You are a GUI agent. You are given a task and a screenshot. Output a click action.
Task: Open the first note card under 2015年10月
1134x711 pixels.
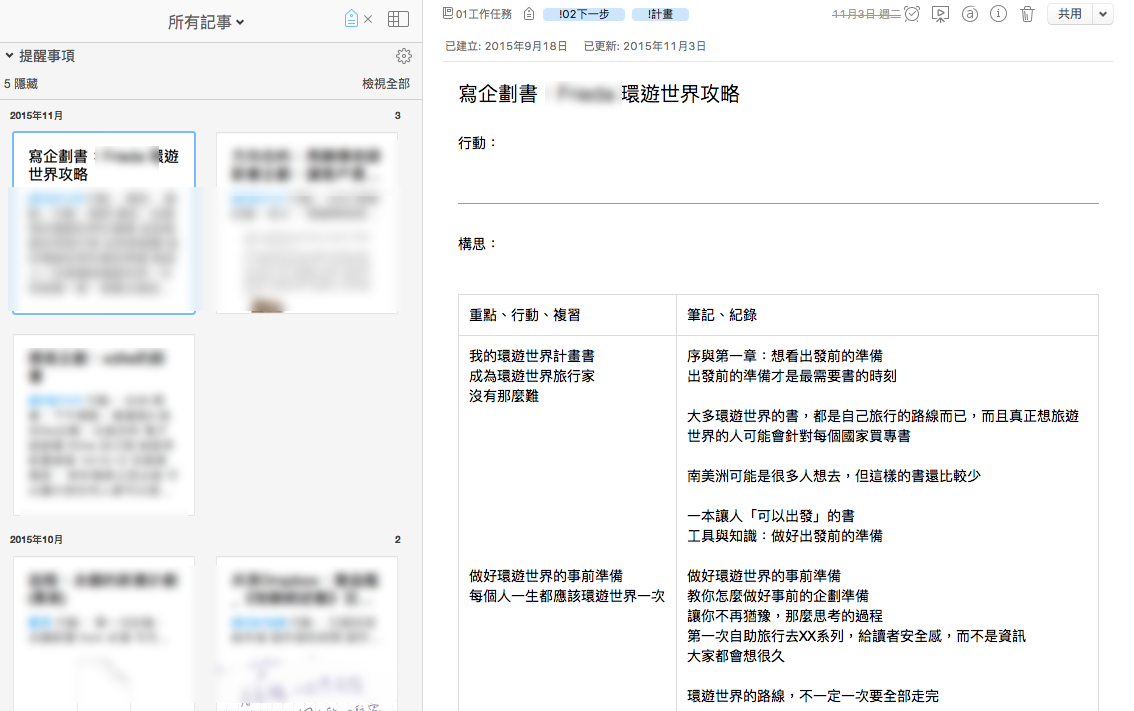coord(104,633)
